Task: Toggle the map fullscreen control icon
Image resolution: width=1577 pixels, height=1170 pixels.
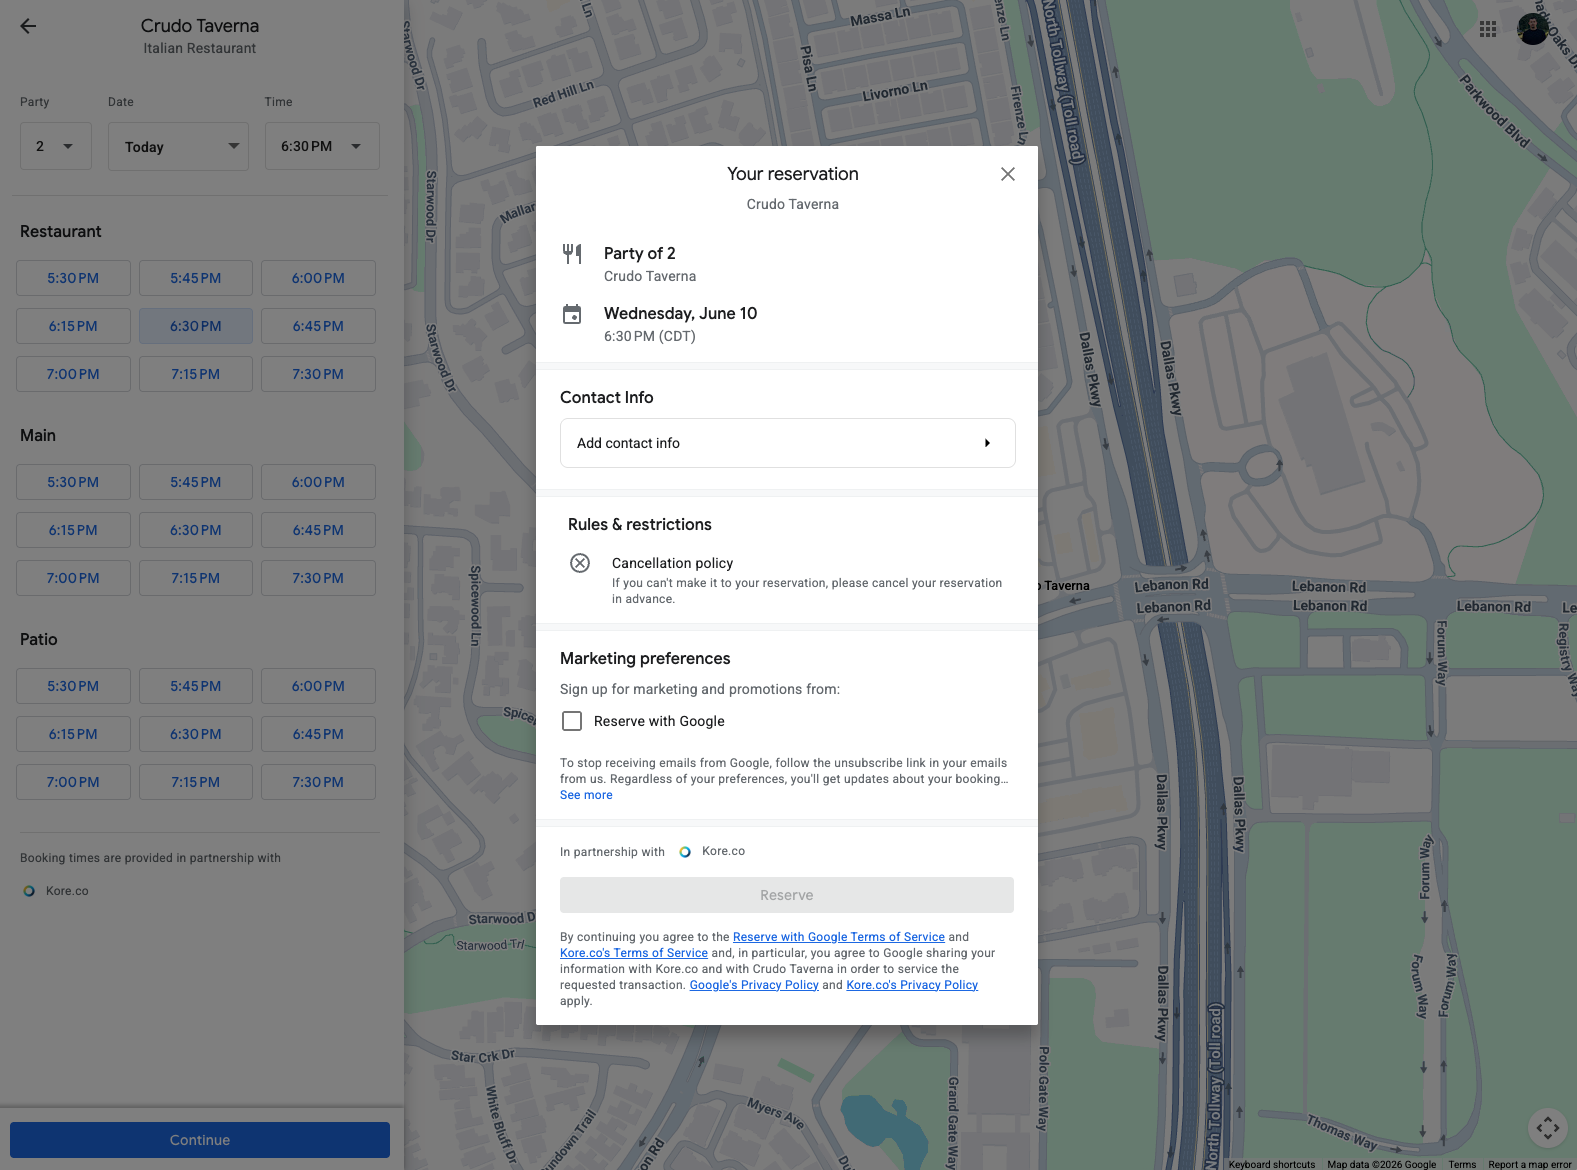Action: (x=1548, y=1128)
